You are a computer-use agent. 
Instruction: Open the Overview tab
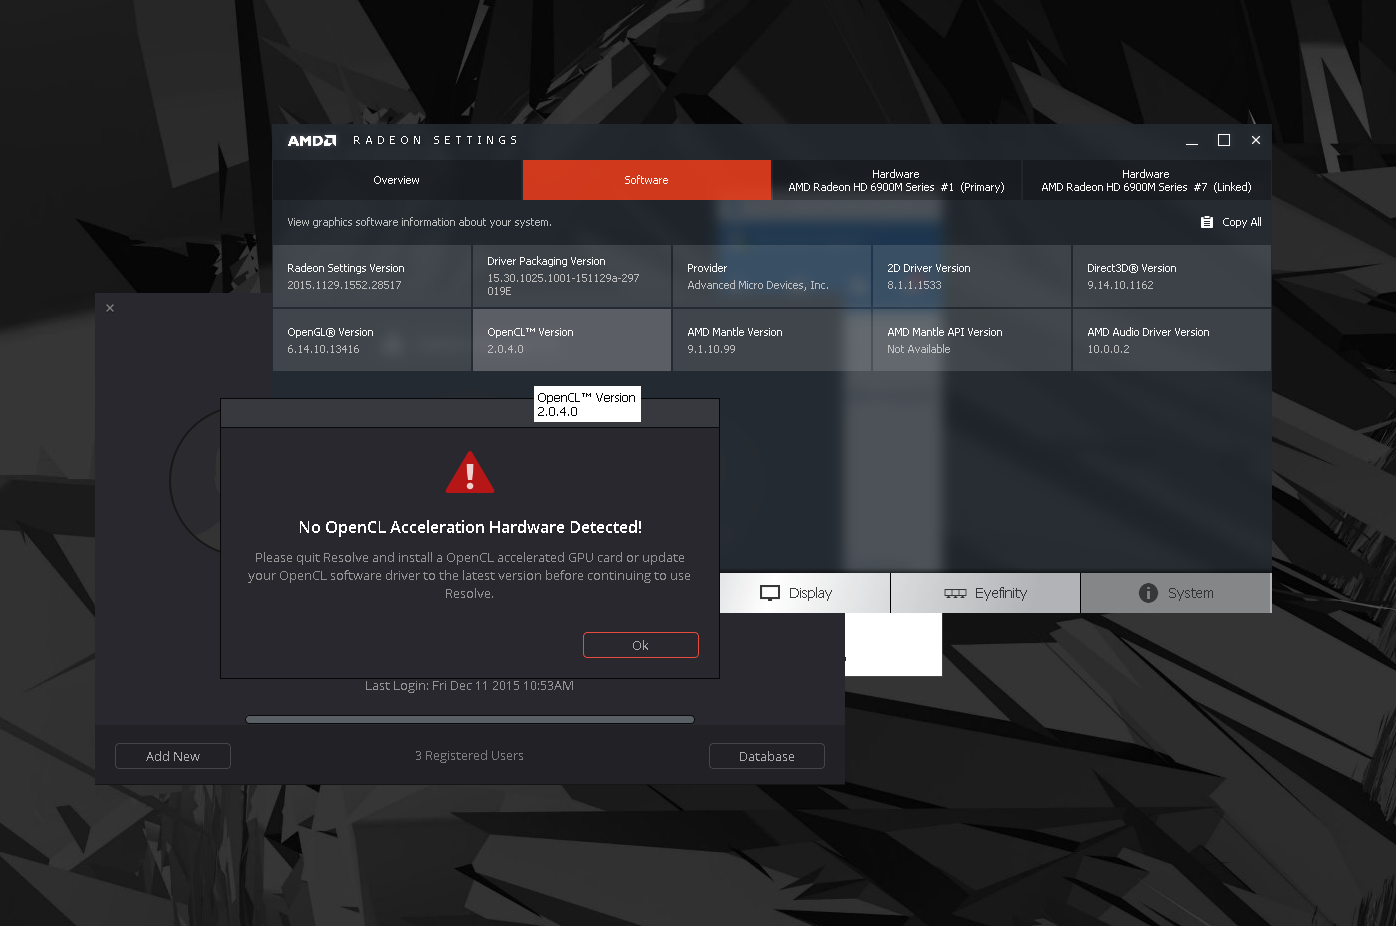coord(397,180)
